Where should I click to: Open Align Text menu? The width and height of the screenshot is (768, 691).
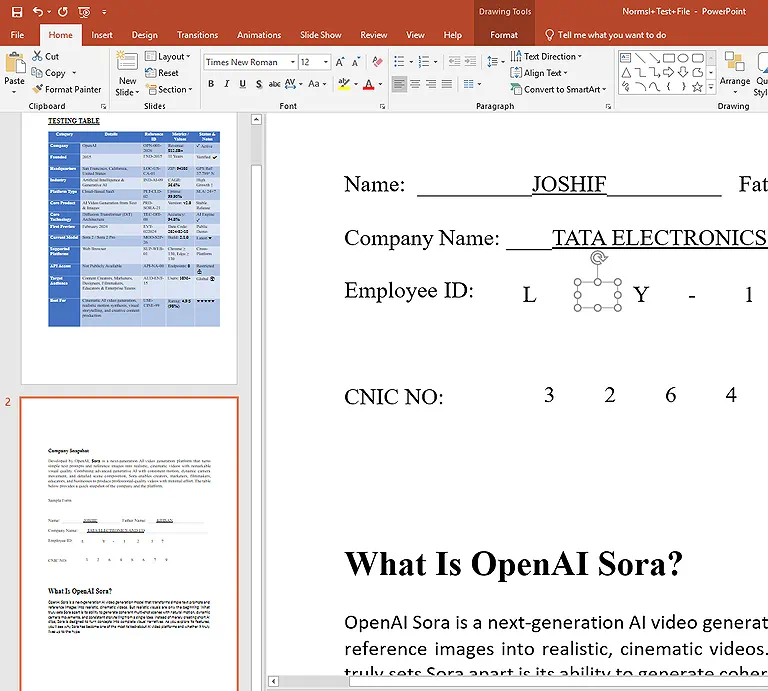click(x=539, y=73)
